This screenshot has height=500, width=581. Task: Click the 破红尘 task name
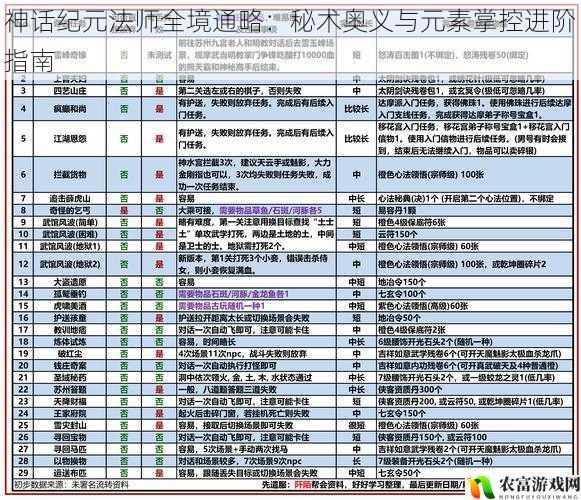coord(70,354)
